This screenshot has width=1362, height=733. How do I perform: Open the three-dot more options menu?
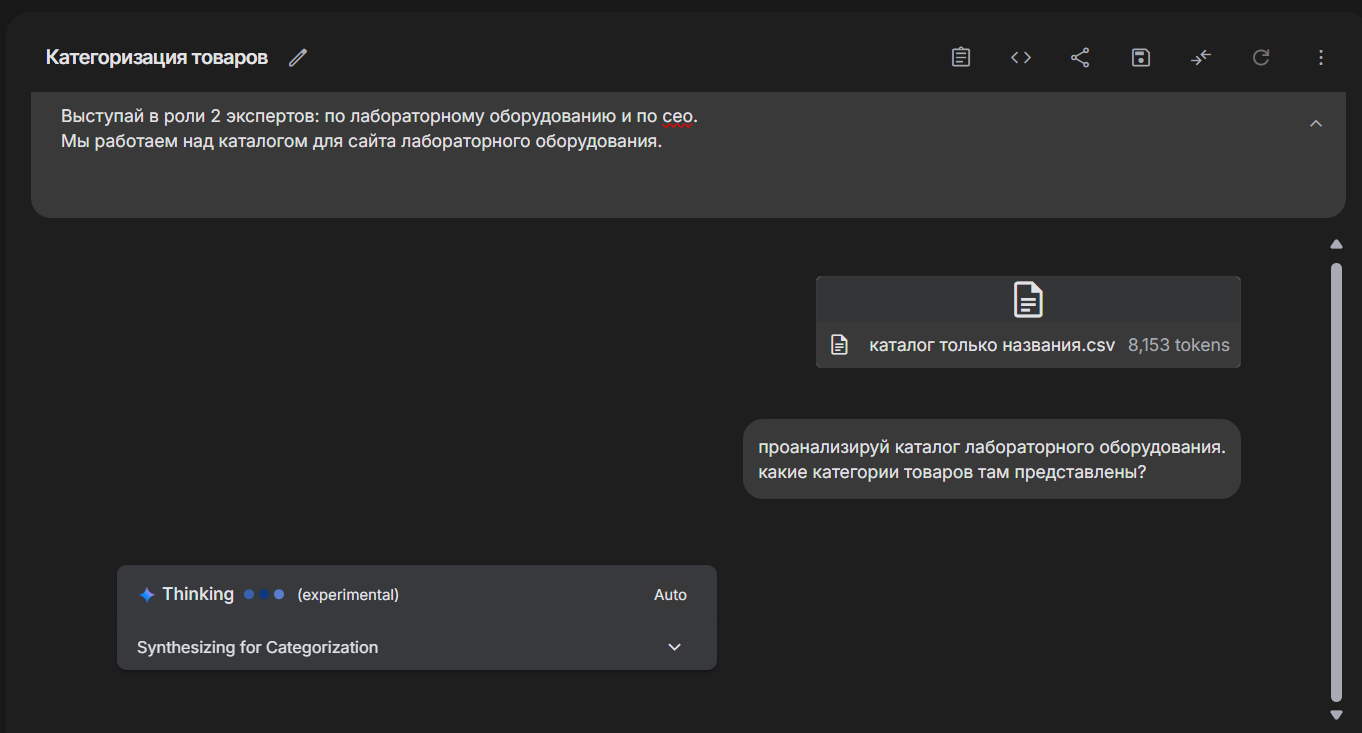click(x=1321, y=58)
